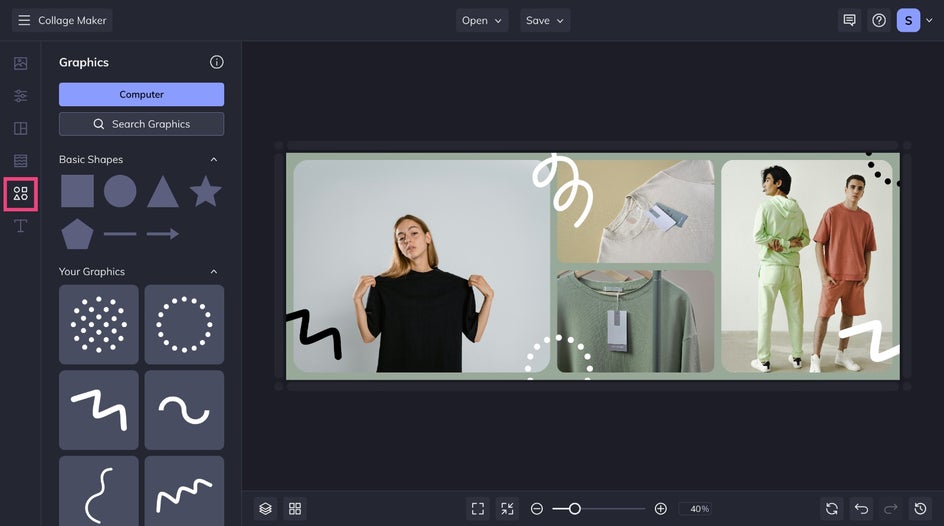
Task: Collapse the Basic Shapes section
Action: coord(214,159)
